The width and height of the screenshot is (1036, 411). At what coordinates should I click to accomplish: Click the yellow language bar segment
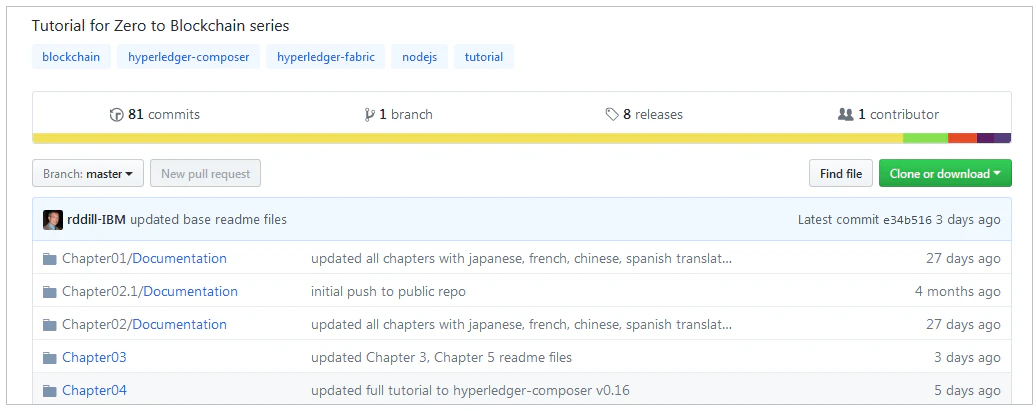coord(468,138)
